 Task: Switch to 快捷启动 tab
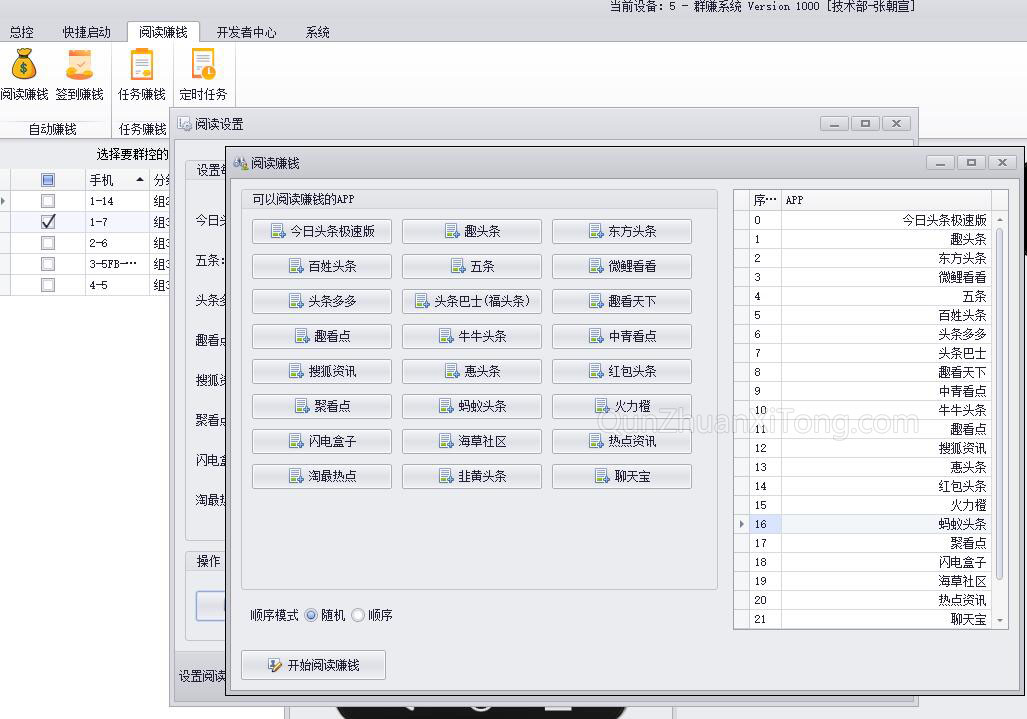pos(86,32)
